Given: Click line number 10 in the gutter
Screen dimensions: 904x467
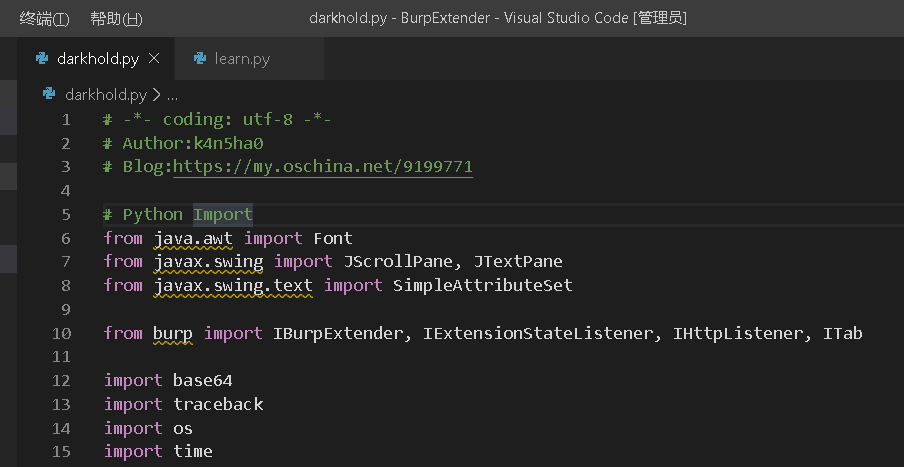Looking at the screenshot, I should click(61, 333).
